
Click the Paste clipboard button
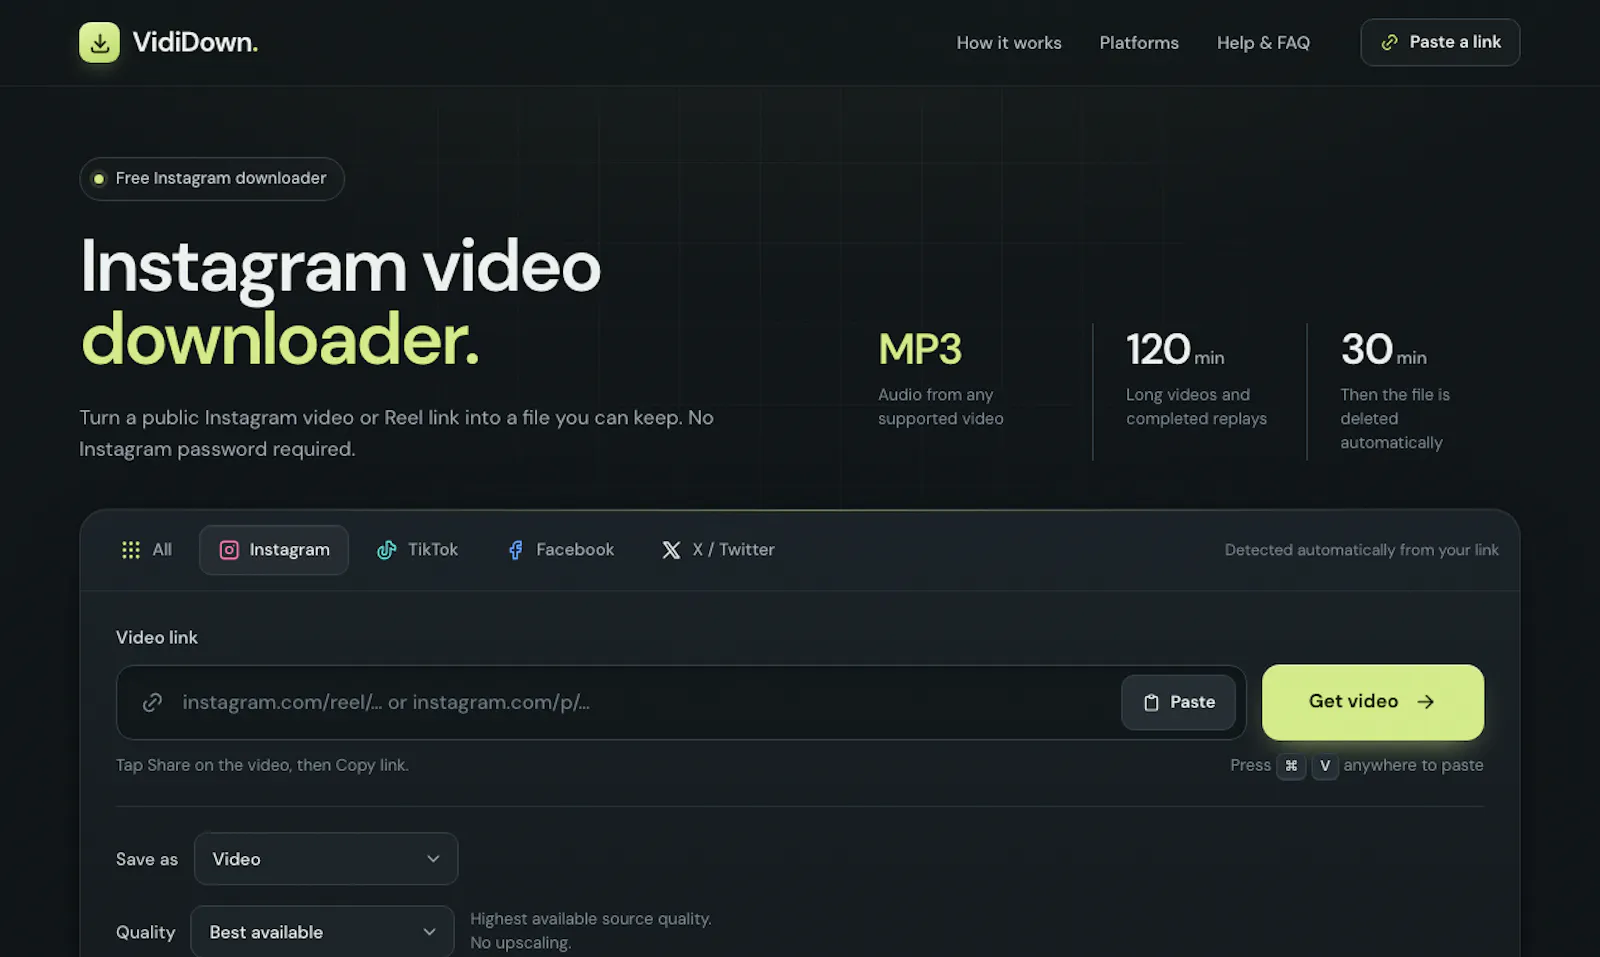point(1179,702)
